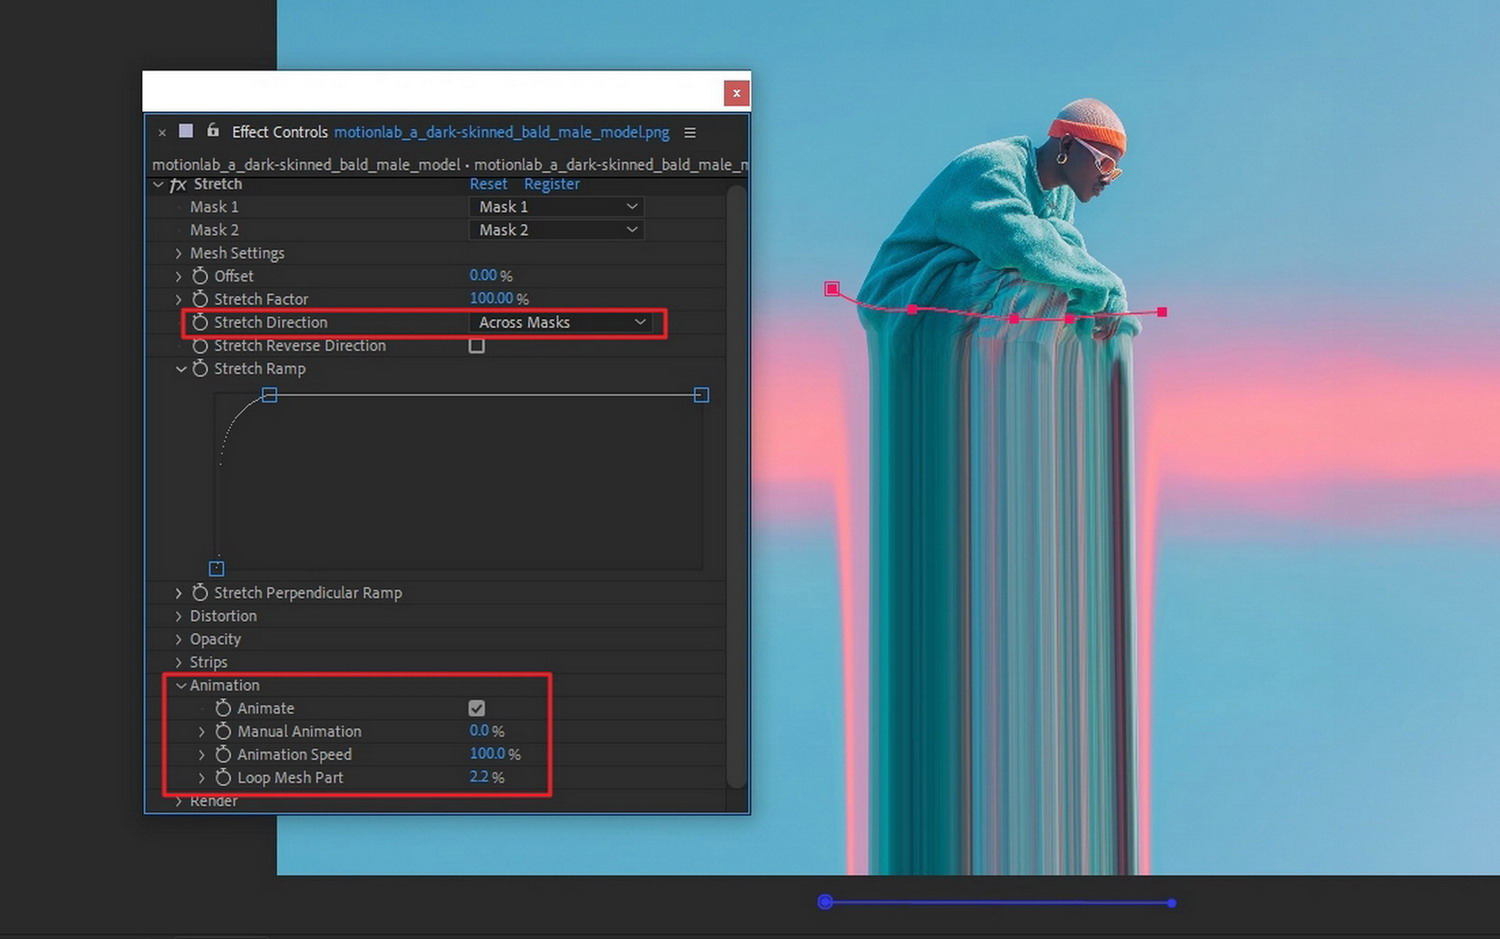Select the leftmost pink mask vertex
The width and height of the screenshot is (1500, 939).
(832, 289)
